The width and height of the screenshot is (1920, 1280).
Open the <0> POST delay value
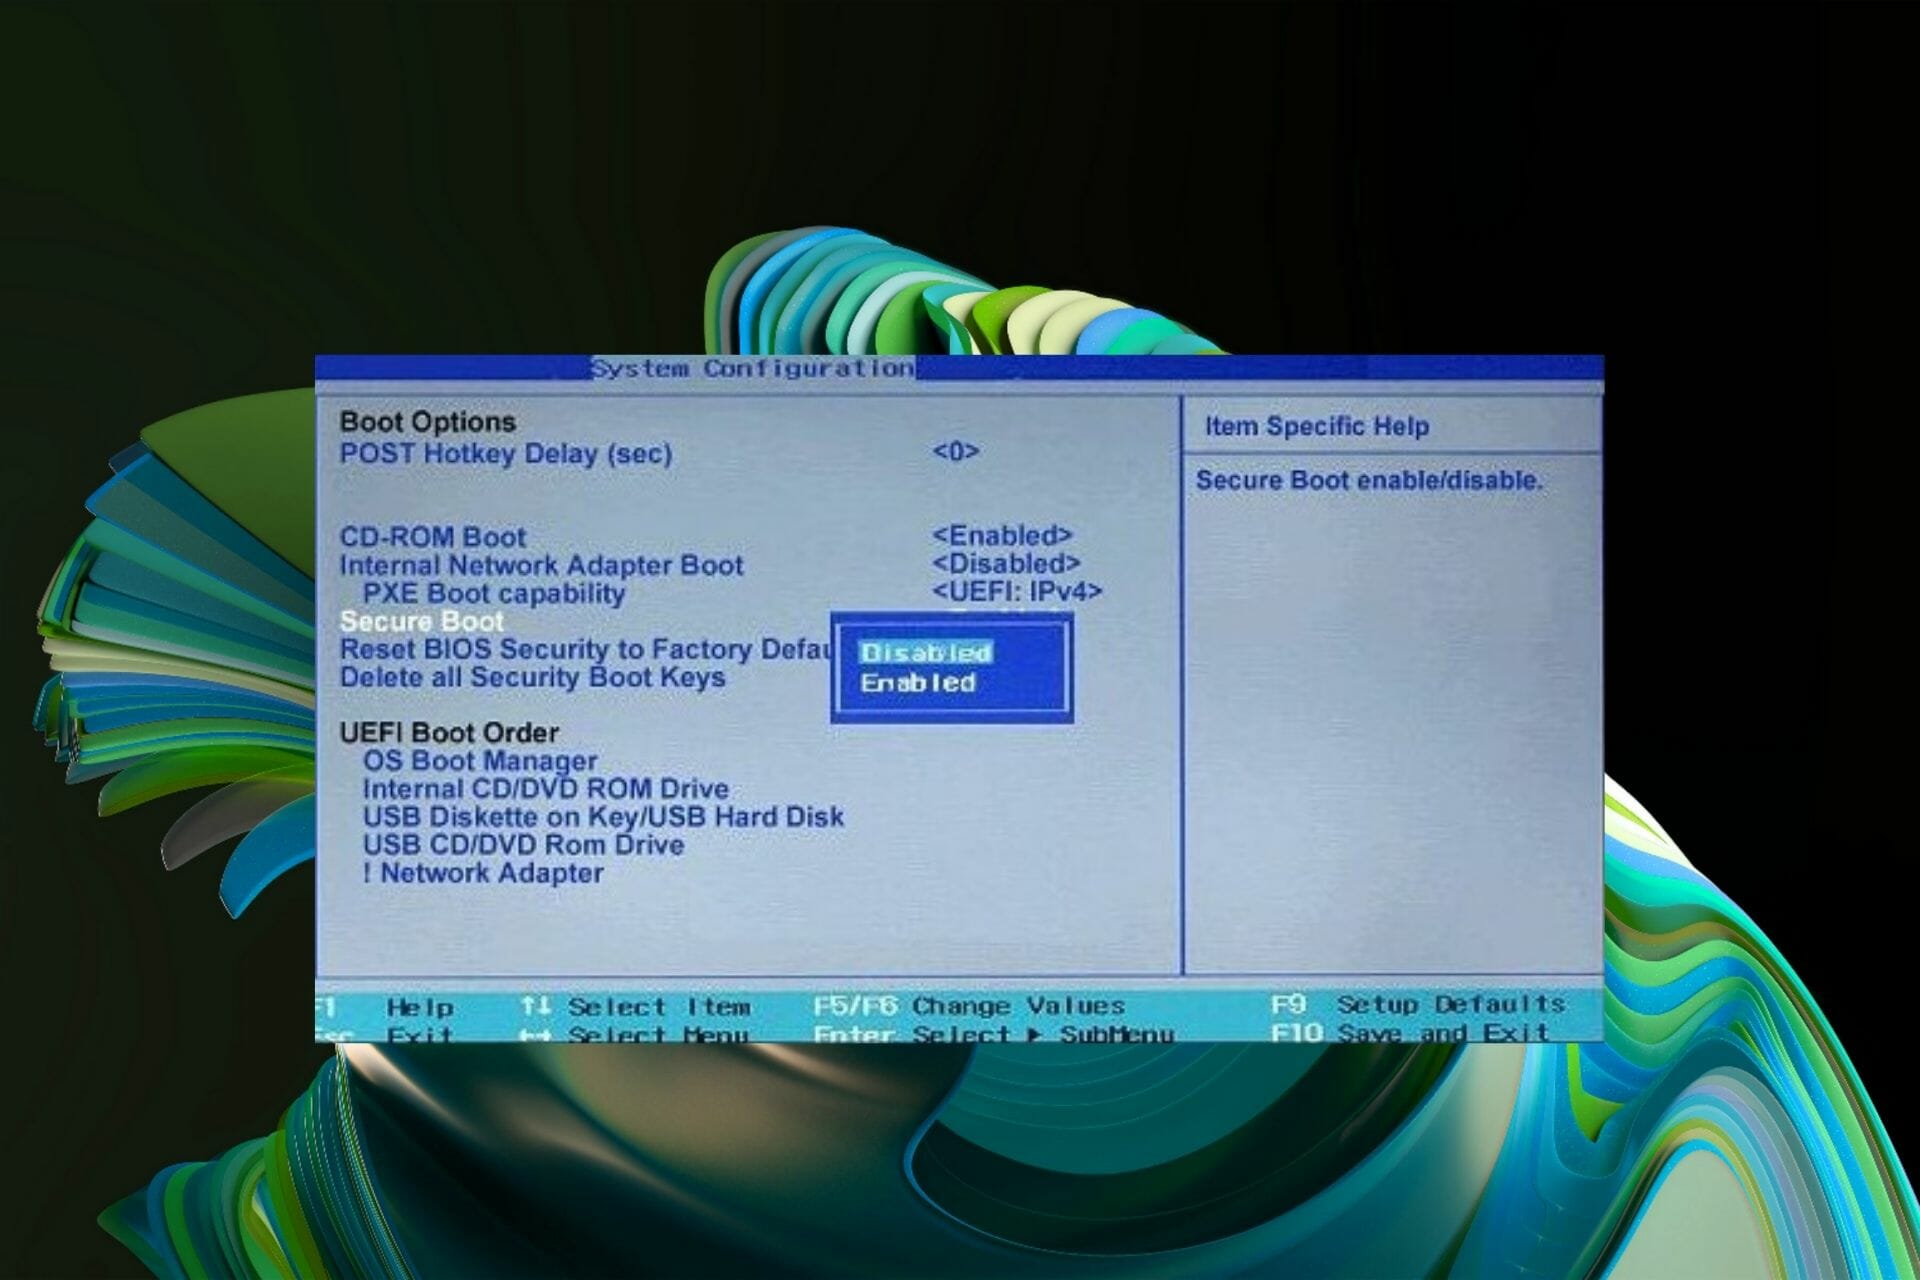click(x=956, y=451)
